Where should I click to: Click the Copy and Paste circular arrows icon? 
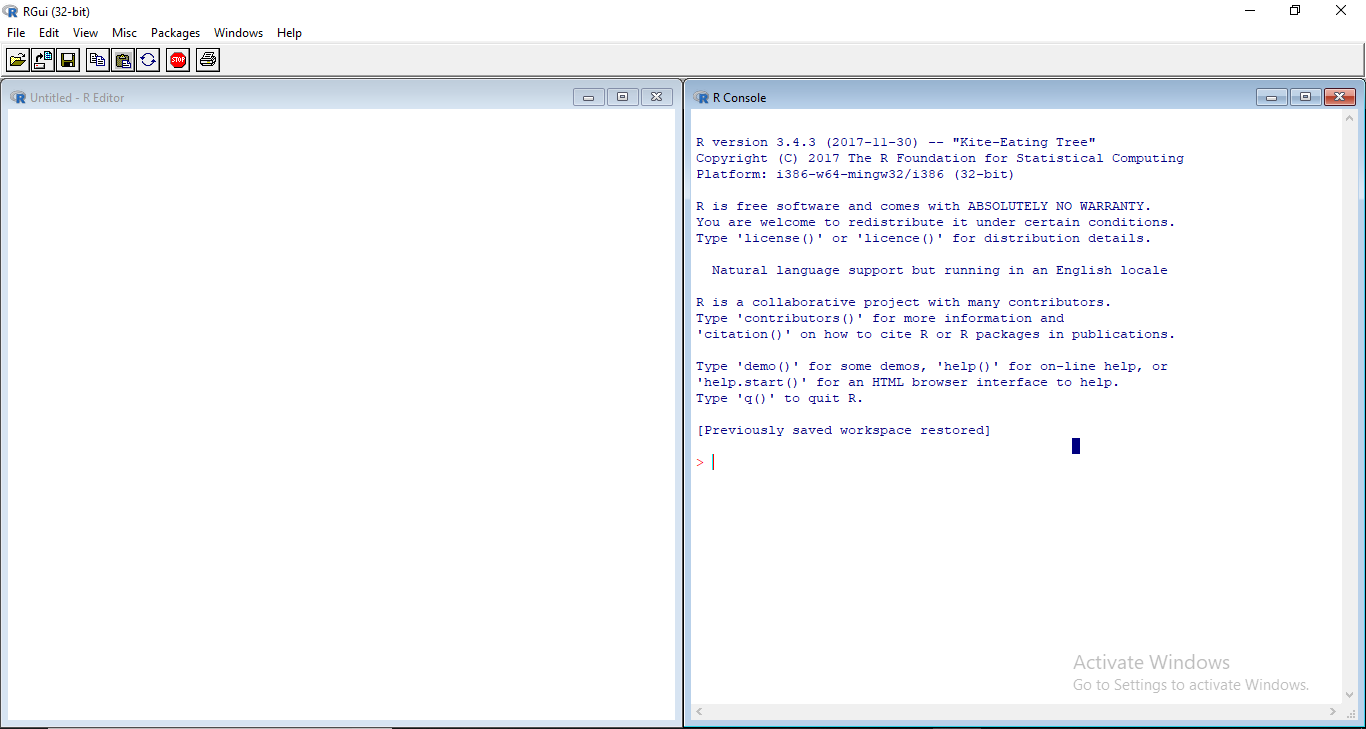click(x=148, y=60)
